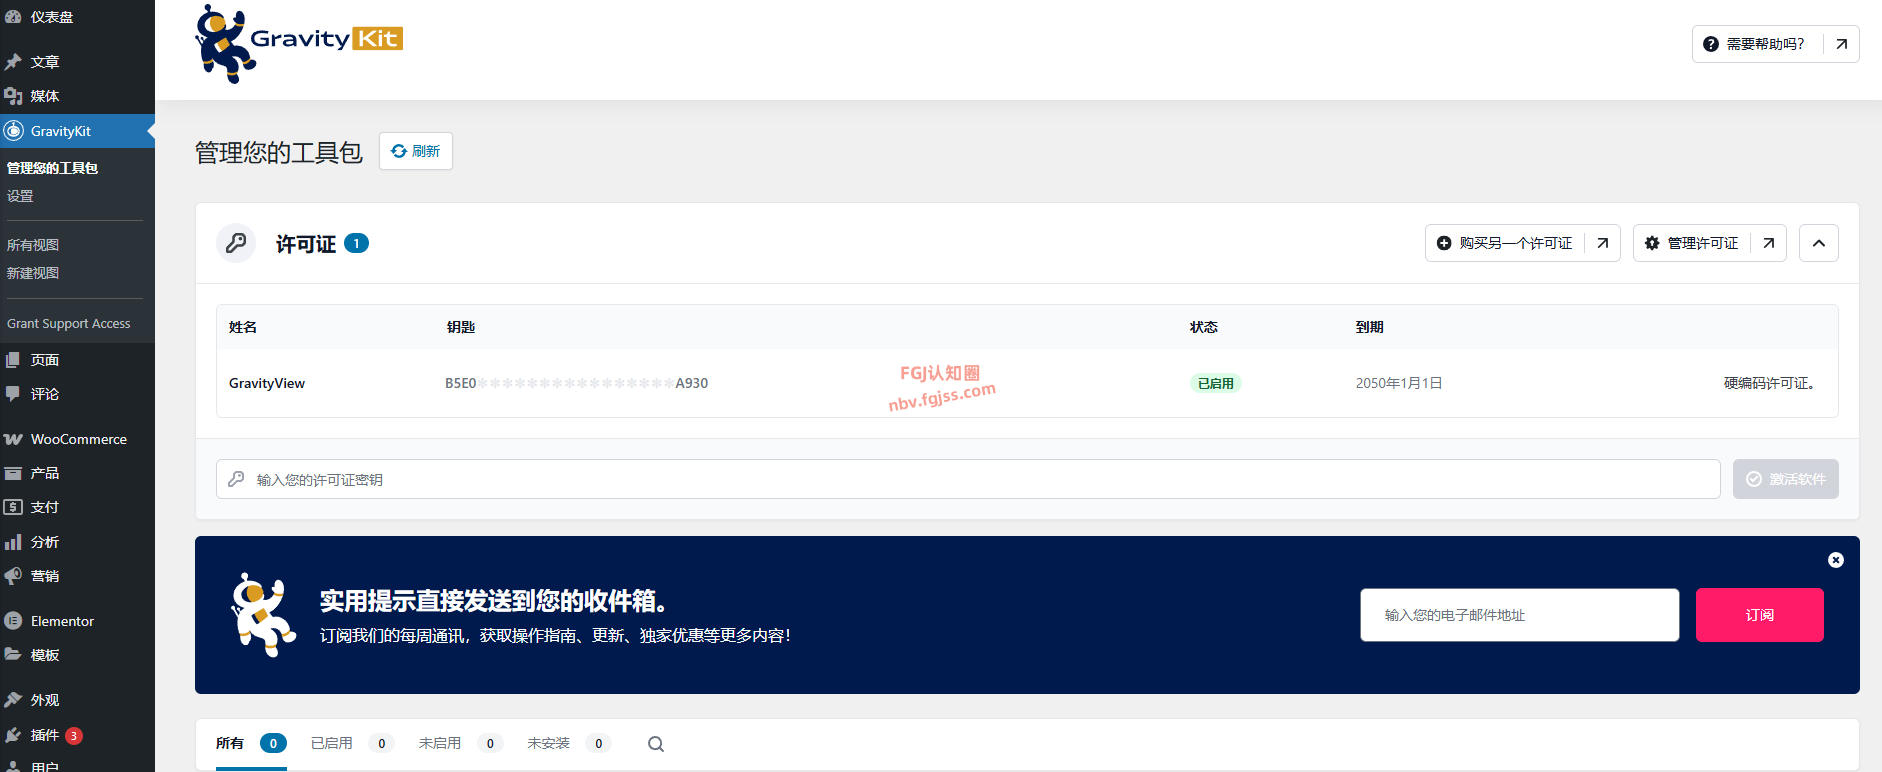The width and height of the screenshot is (1882, 772).
Task: Select the 已启用 tab
Action: 352,743
